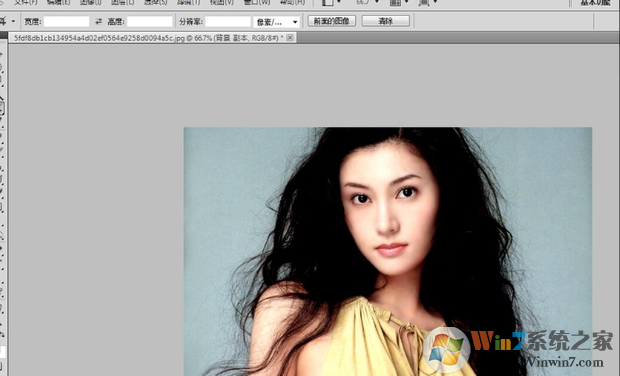
Task: Click the View Extras icon in the top bar
Action: pos(331,2)
